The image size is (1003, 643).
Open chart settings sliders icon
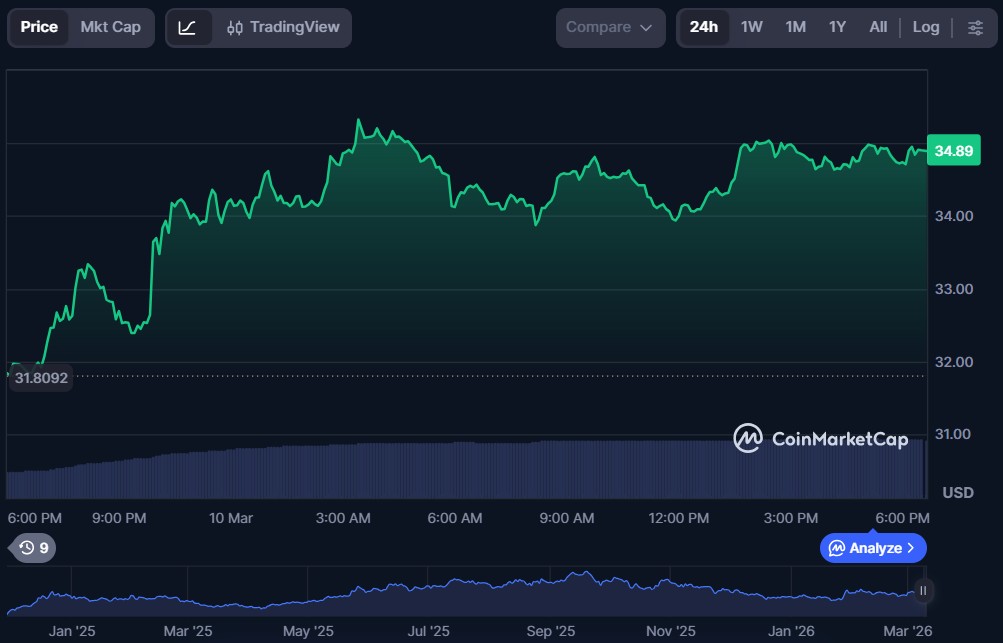pyautogui.click(x=975, y=28)
